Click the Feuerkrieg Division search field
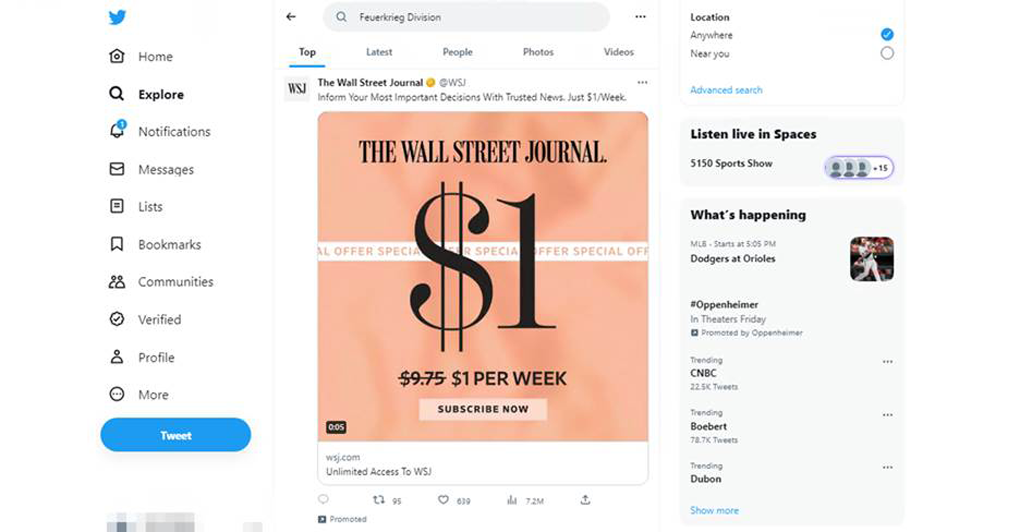Viewport: 1020px width, 532px height. [x=466, y=18]
